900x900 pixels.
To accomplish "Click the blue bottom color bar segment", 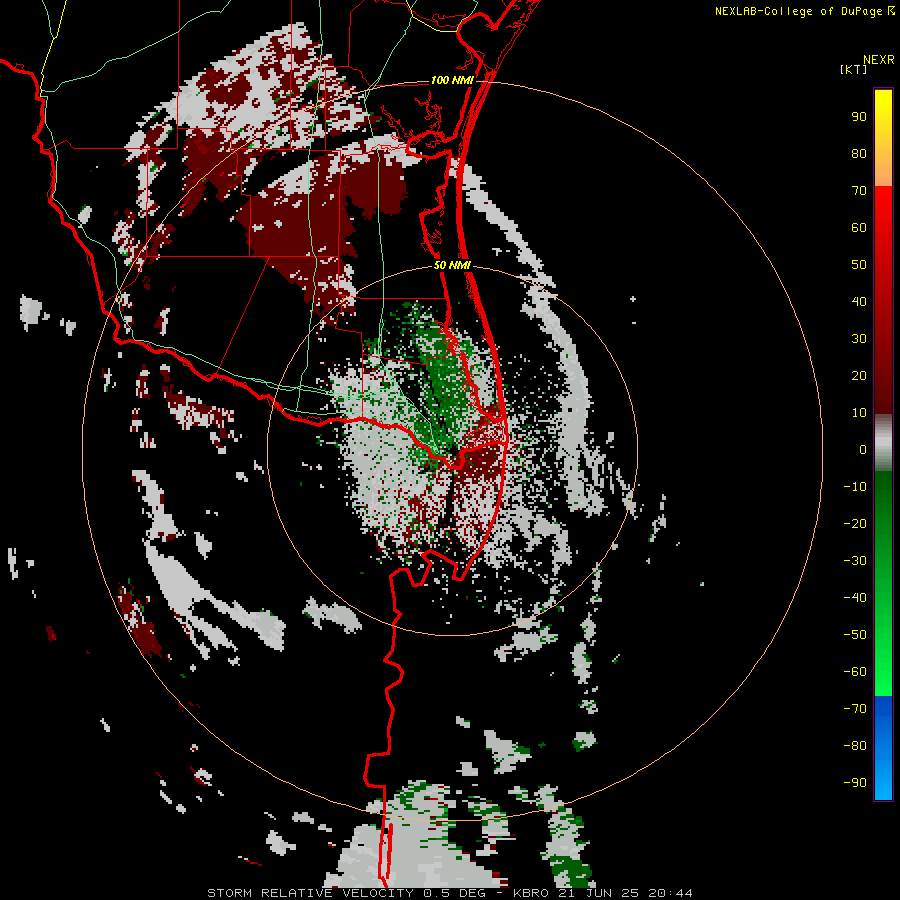I will (x=883, y=748).
